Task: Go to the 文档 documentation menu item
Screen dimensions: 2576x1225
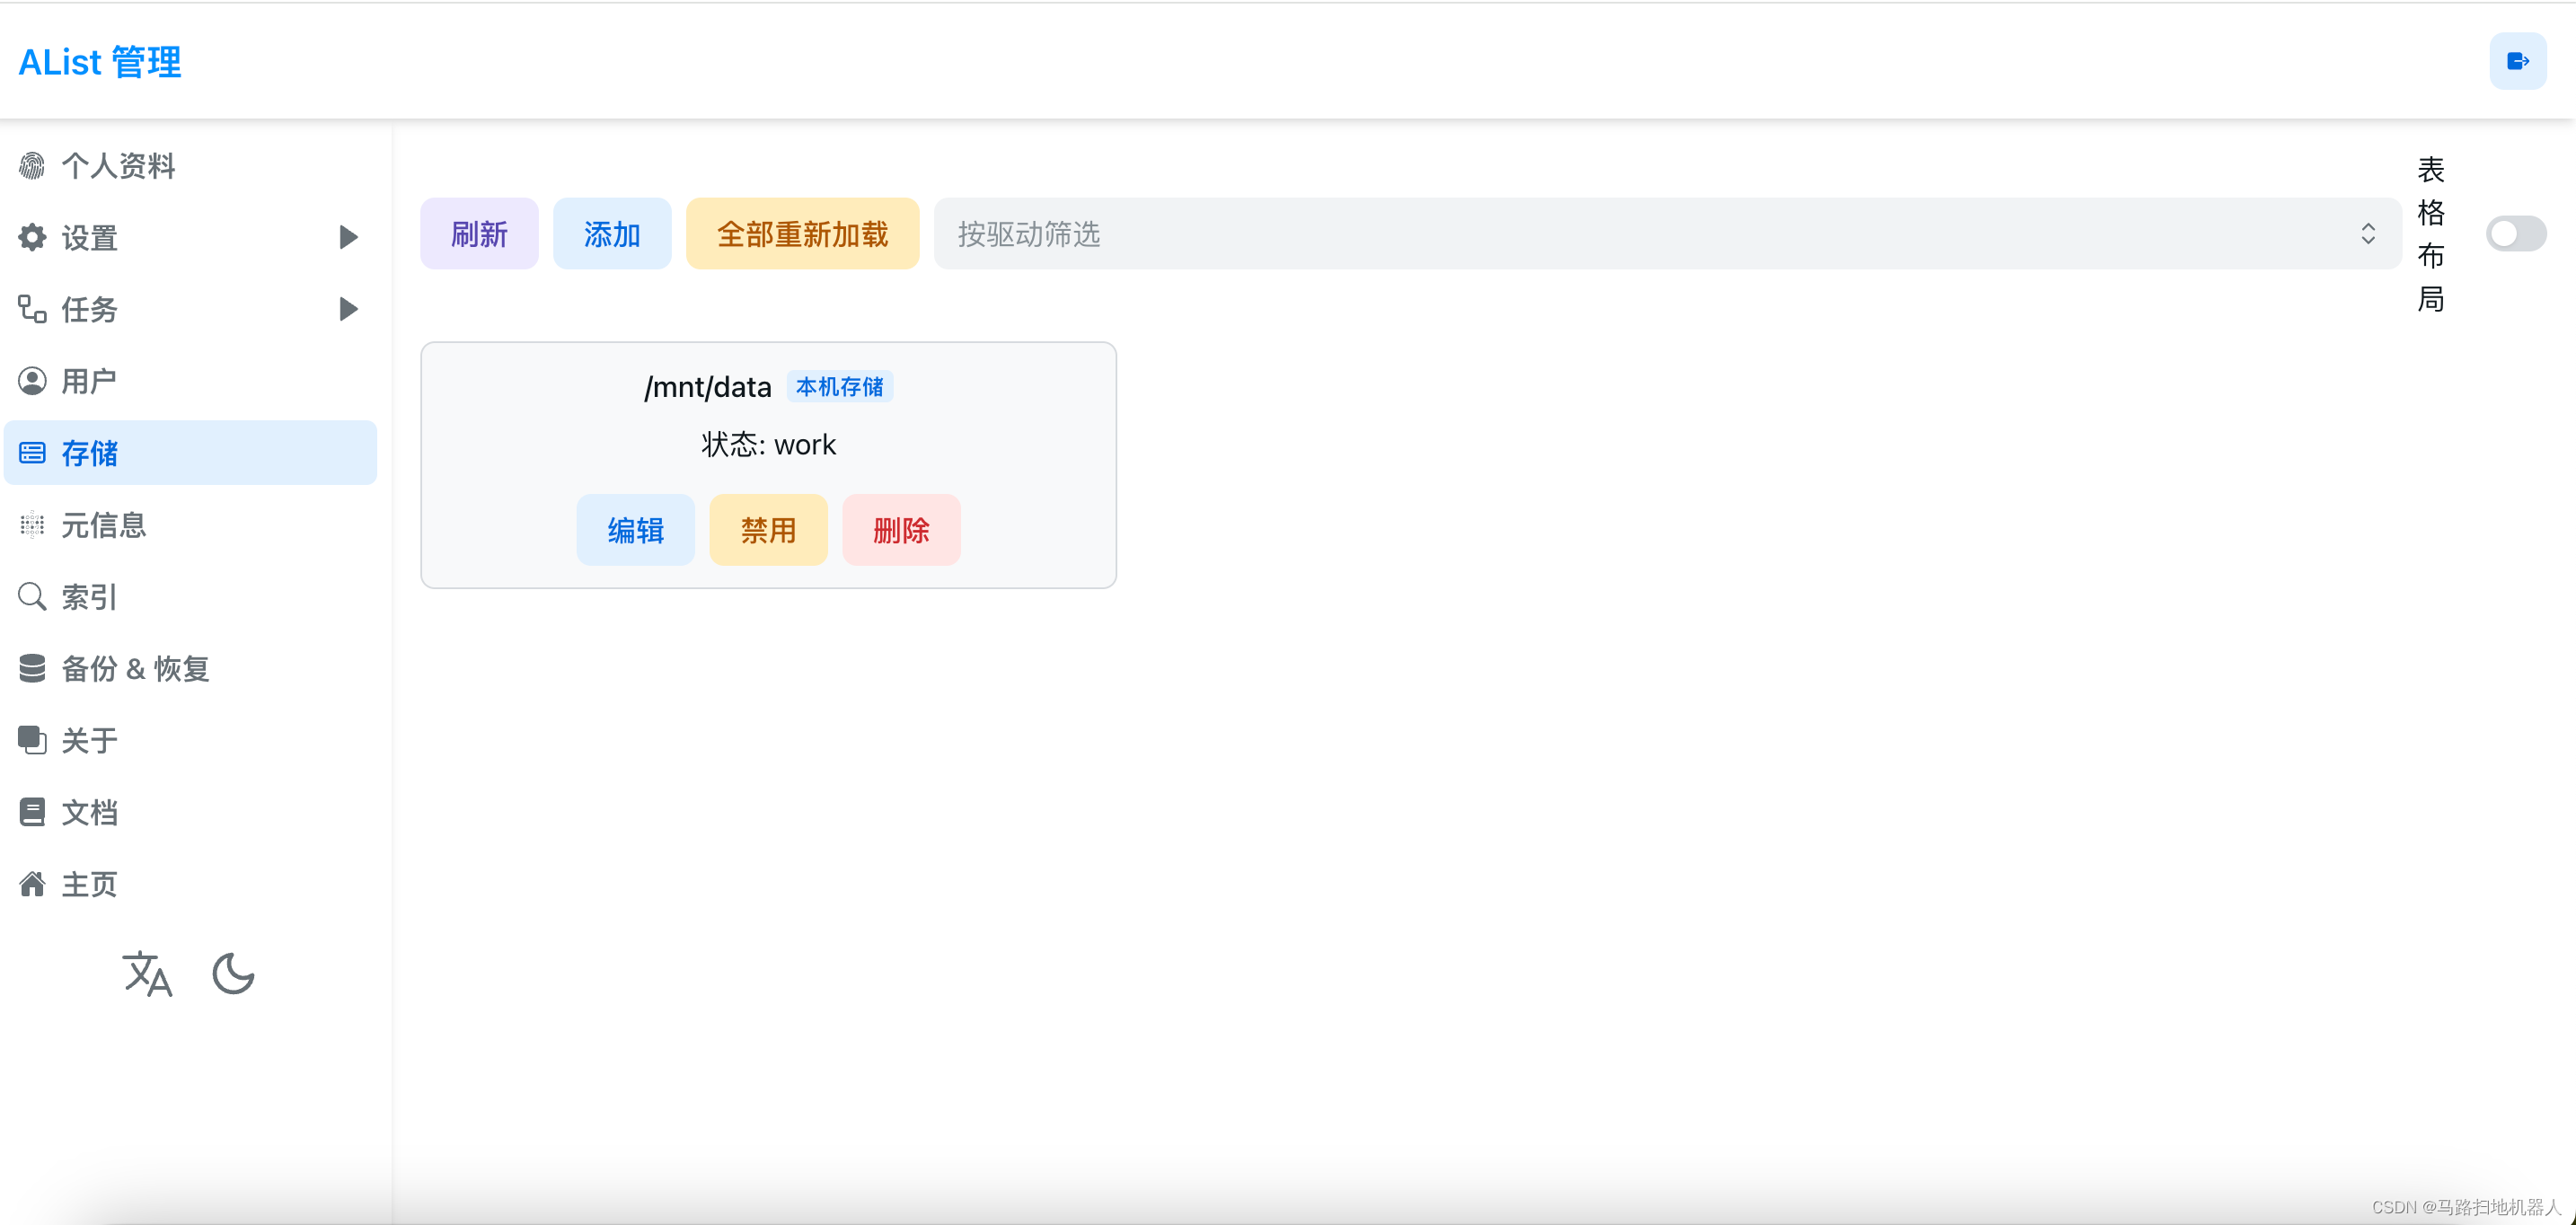Action: (x=89, y=812)
